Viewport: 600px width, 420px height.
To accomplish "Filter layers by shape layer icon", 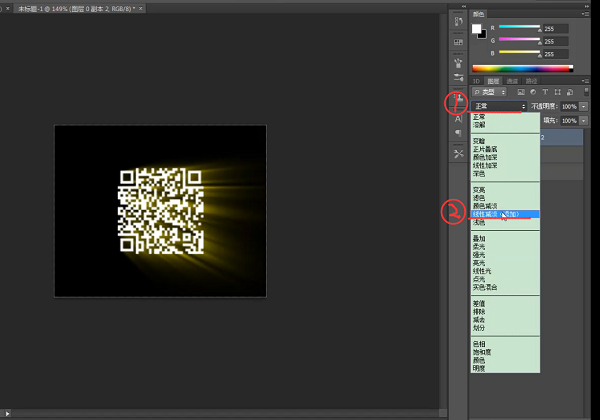I will (x=558, y=92).
